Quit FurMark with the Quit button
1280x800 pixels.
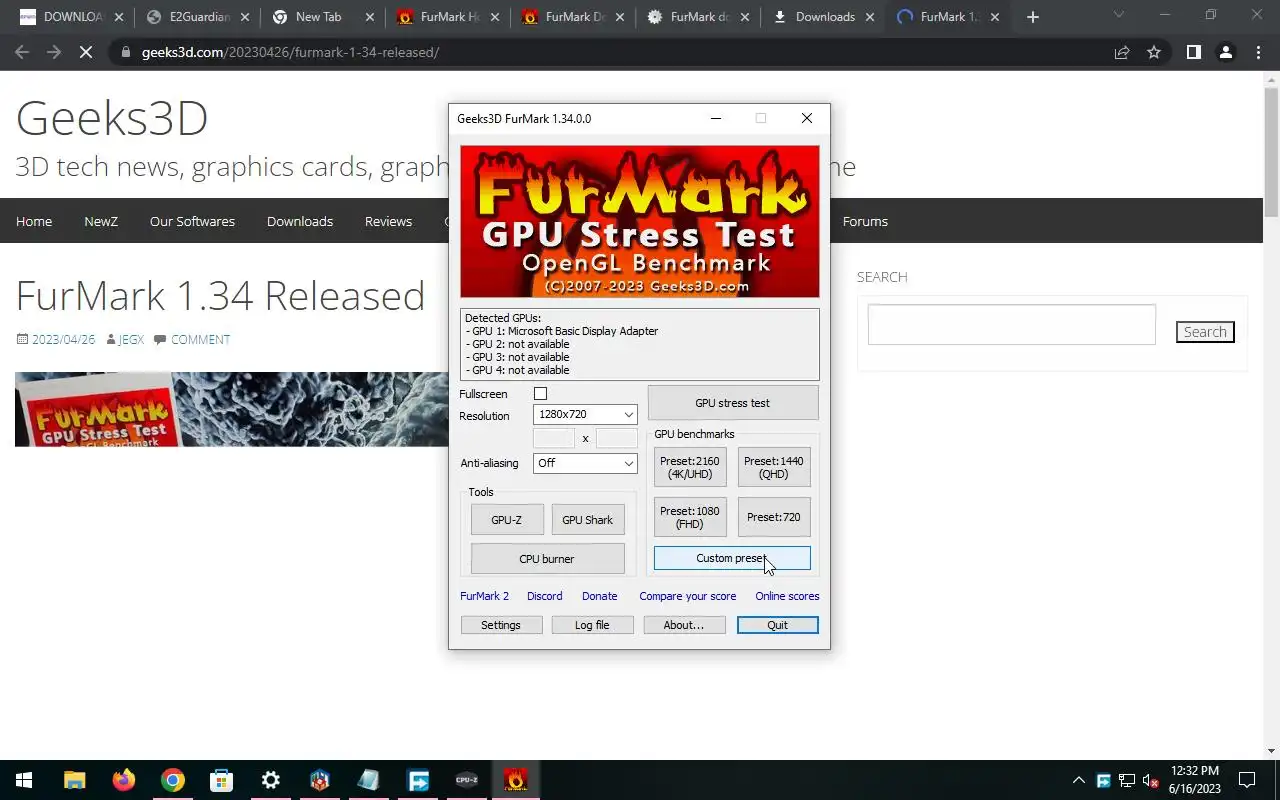click(x=778, y=625)
